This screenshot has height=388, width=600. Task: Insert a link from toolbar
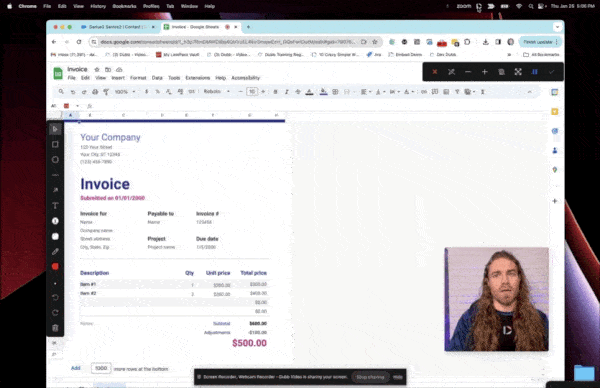[424, 92]
